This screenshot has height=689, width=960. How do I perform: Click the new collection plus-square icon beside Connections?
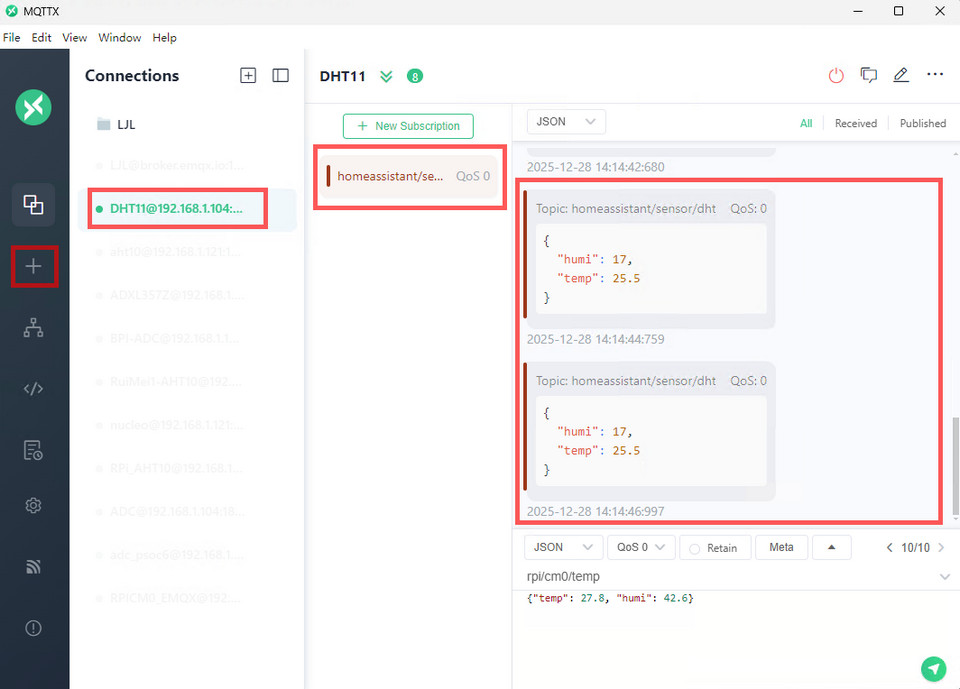tap(248, 75)
